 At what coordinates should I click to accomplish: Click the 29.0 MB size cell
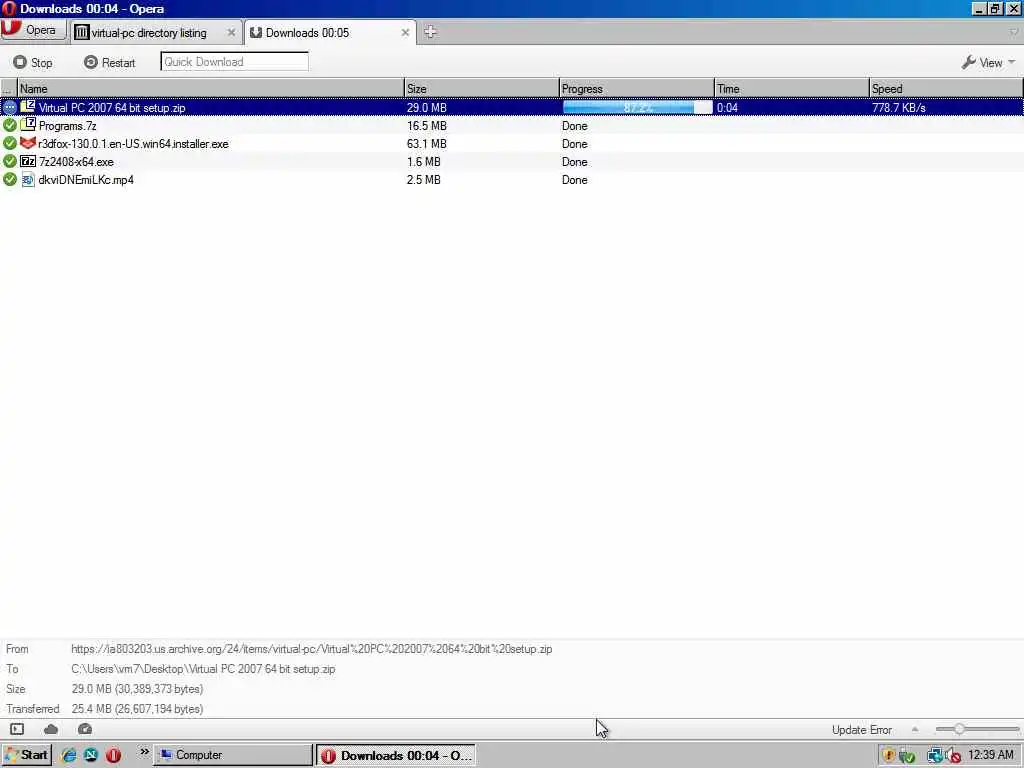[x=426, y=108]
